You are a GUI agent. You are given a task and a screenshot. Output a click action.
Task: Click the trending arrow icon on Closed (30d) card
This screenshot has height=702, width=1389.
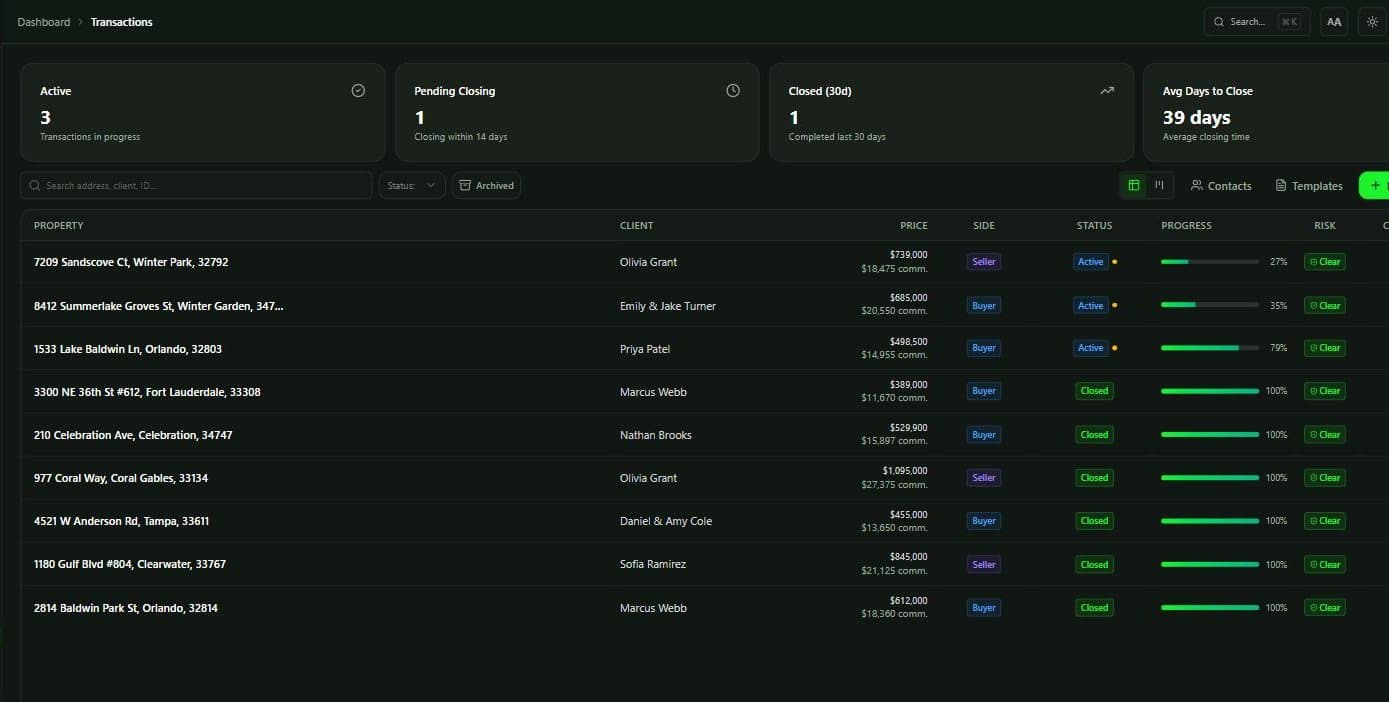pyautogui.click(x=1107, y=91)
